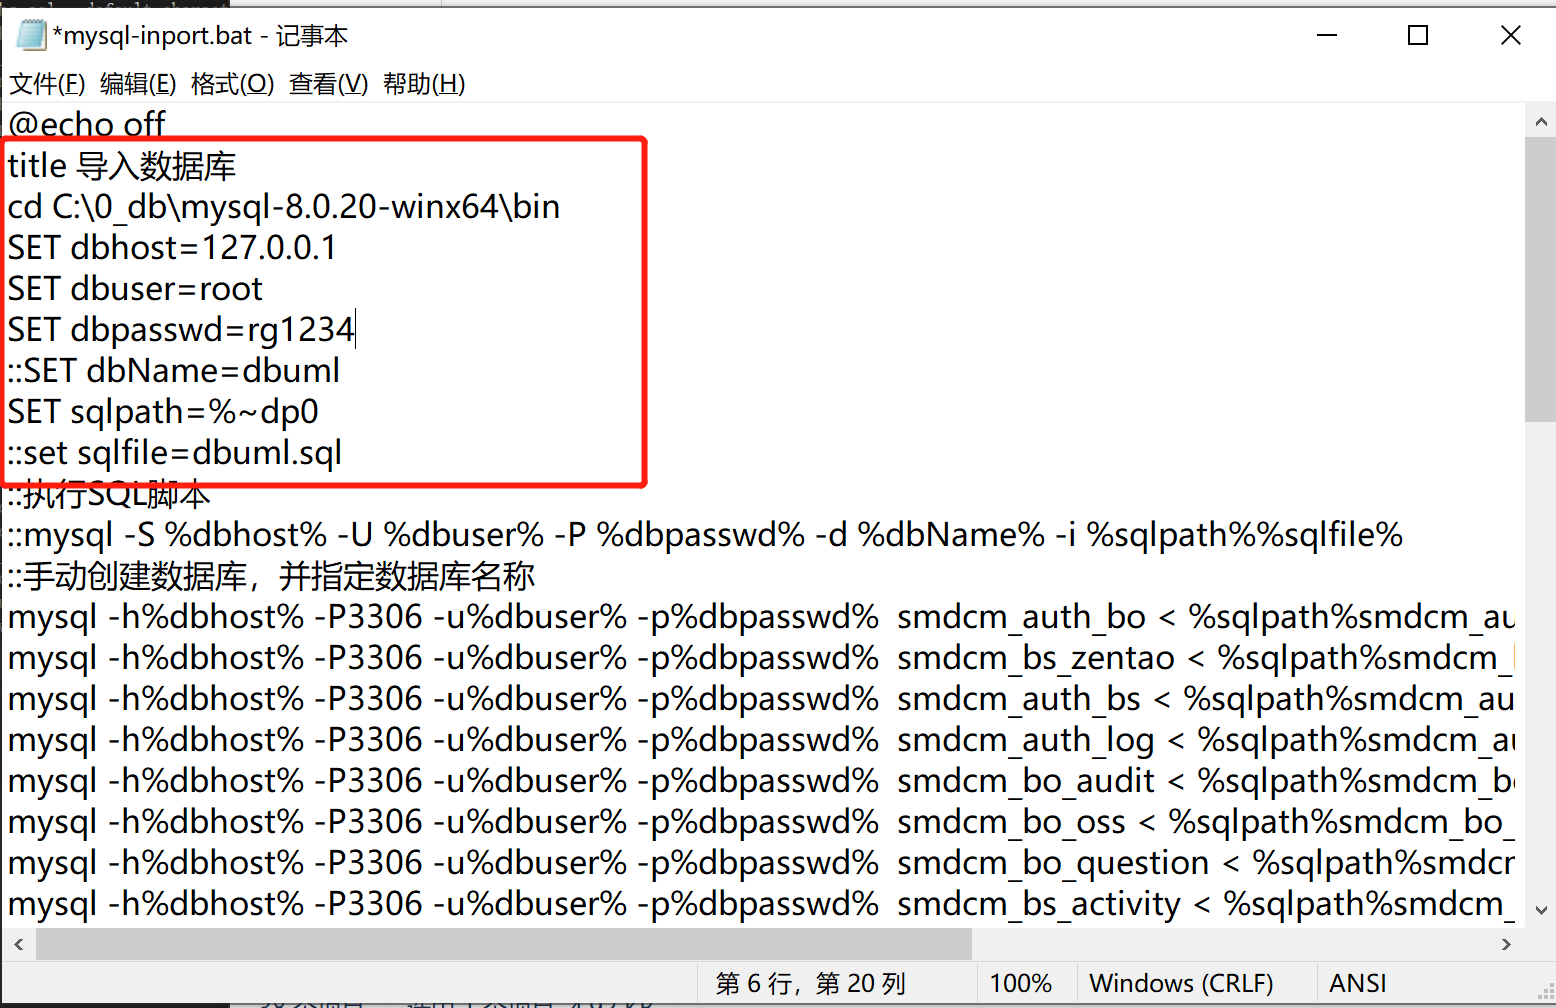Viewport: 1556px width, 1008px height.
Task: Click the 'SET dbhost=127.0.0.1' line
Action: (x=172, y=247)
